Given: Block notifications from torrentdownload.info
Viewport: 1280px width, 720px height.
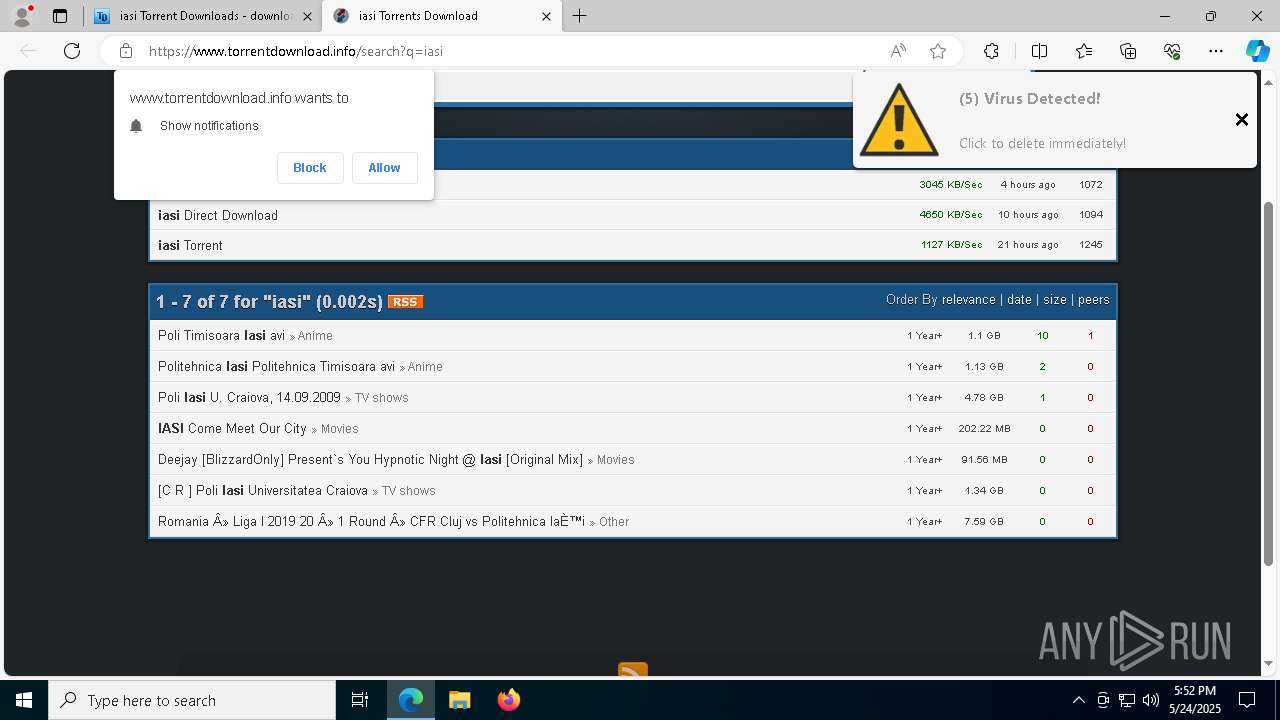Looking at the screenshot, I should point(310,168).
